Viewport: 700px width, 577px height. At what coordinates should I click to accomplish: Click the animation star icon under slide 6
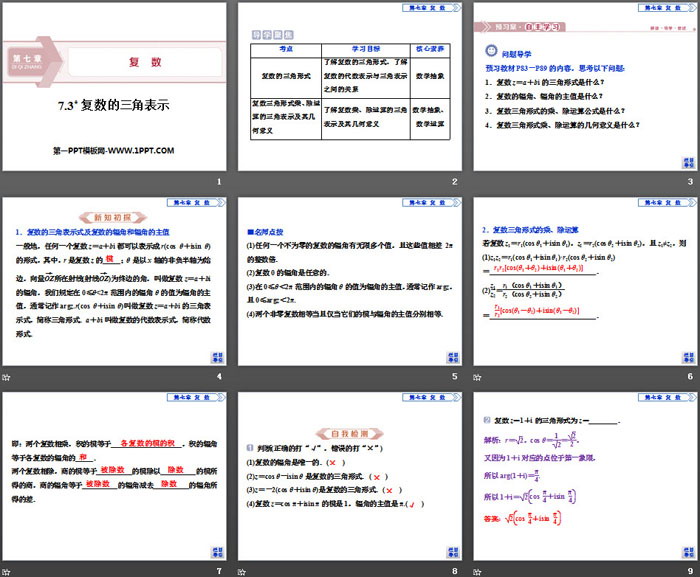[475, 376]
